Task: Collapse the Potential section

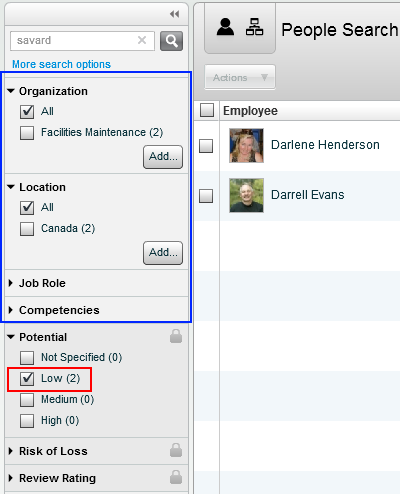Action: 11,337
